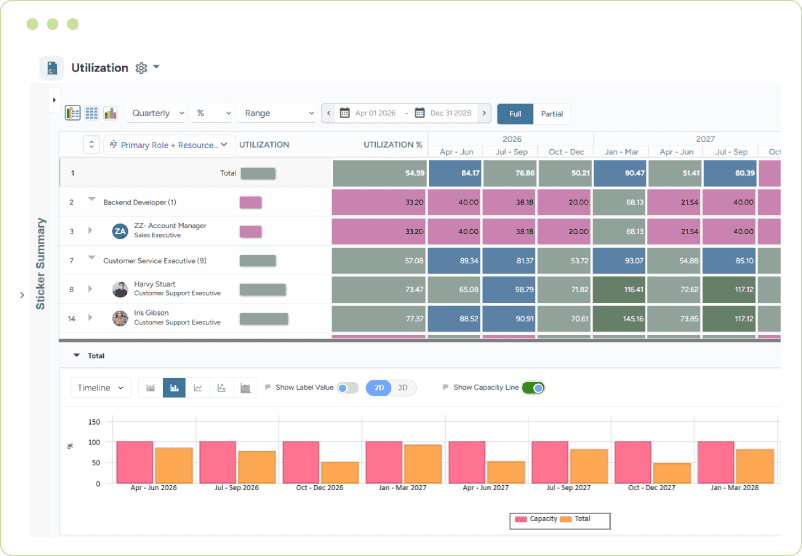
Task: Click the Harvy Stuart utilization bar
Action: click(x=263, y=290)
